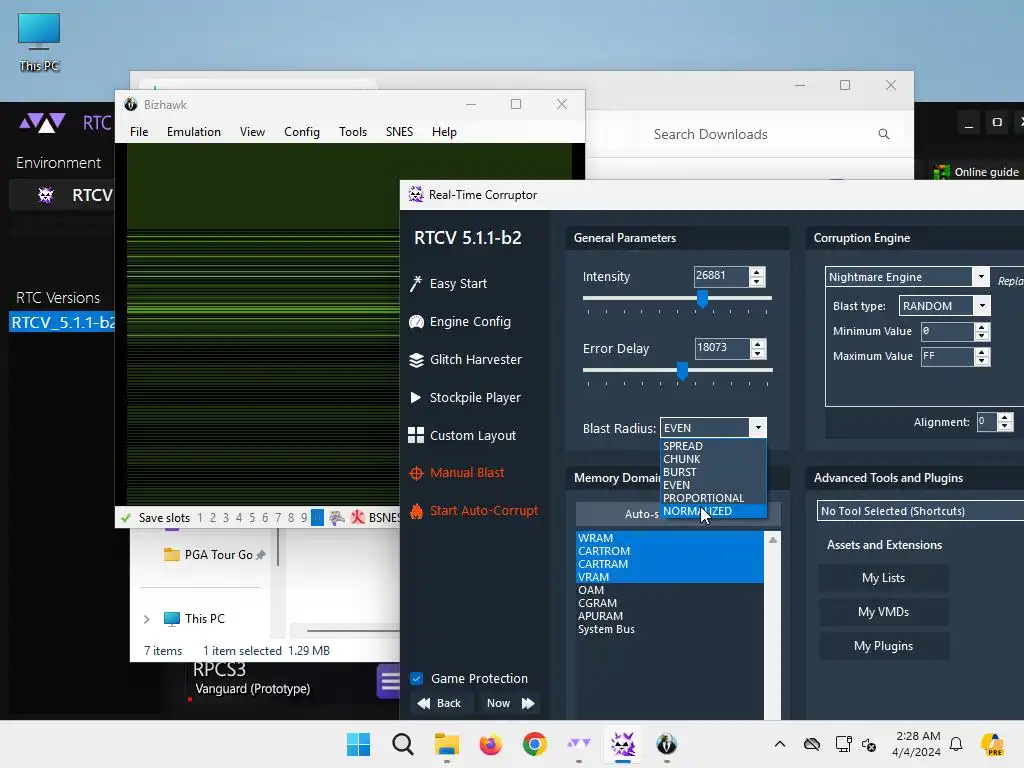
Task: Open the notifications bell in system tray
Action: 956,744
